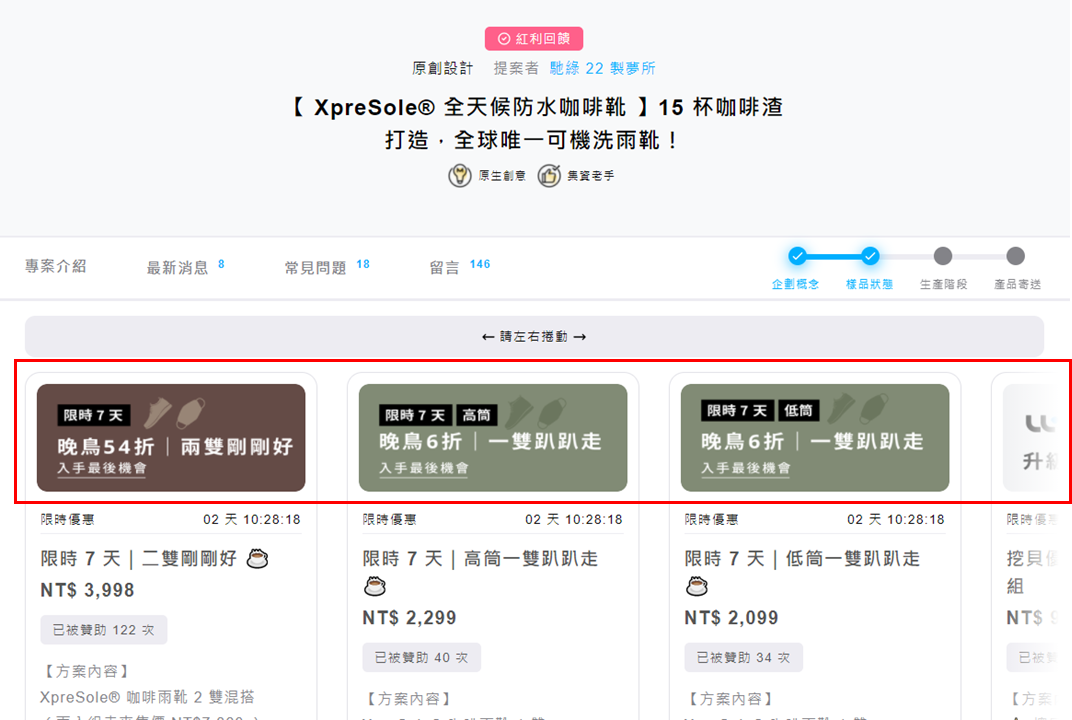
Task: Click the 生產階段 progress step dot
Action: coord(943,256)
